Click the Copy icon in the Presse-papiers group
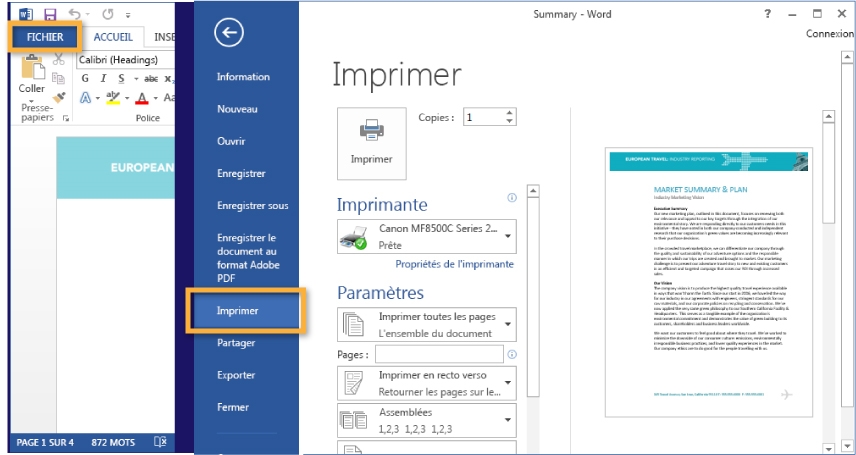 [x=58, y=78]
